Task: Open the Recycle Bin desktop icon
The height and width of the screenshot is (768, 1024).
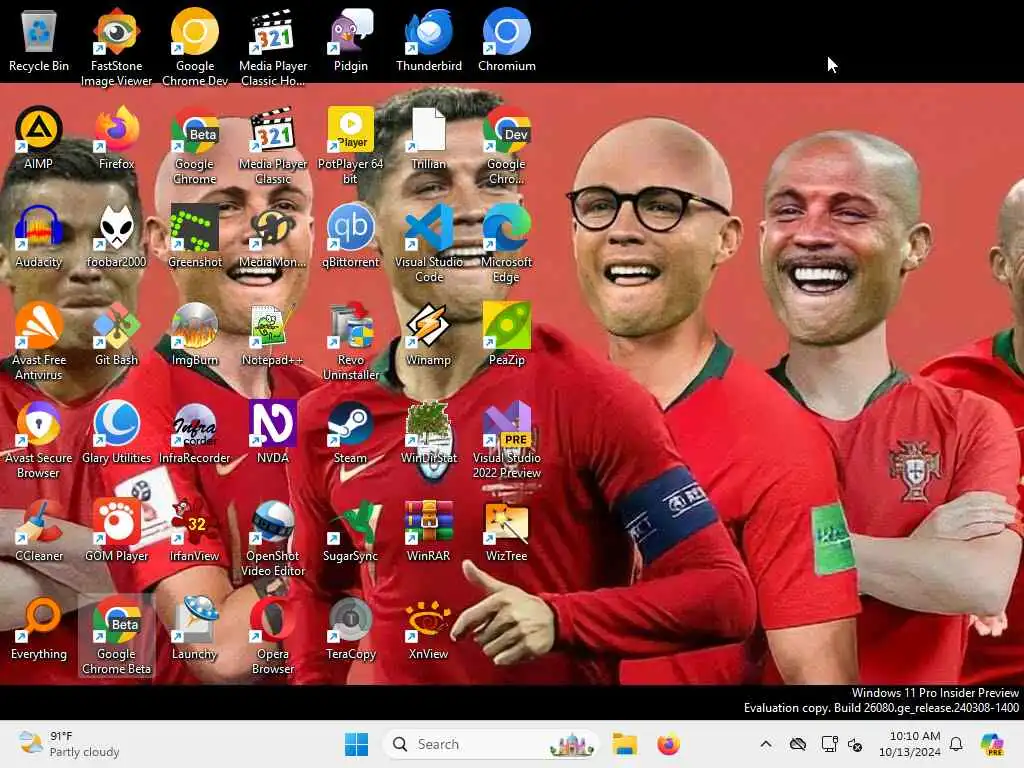Action: coord(39,40)
